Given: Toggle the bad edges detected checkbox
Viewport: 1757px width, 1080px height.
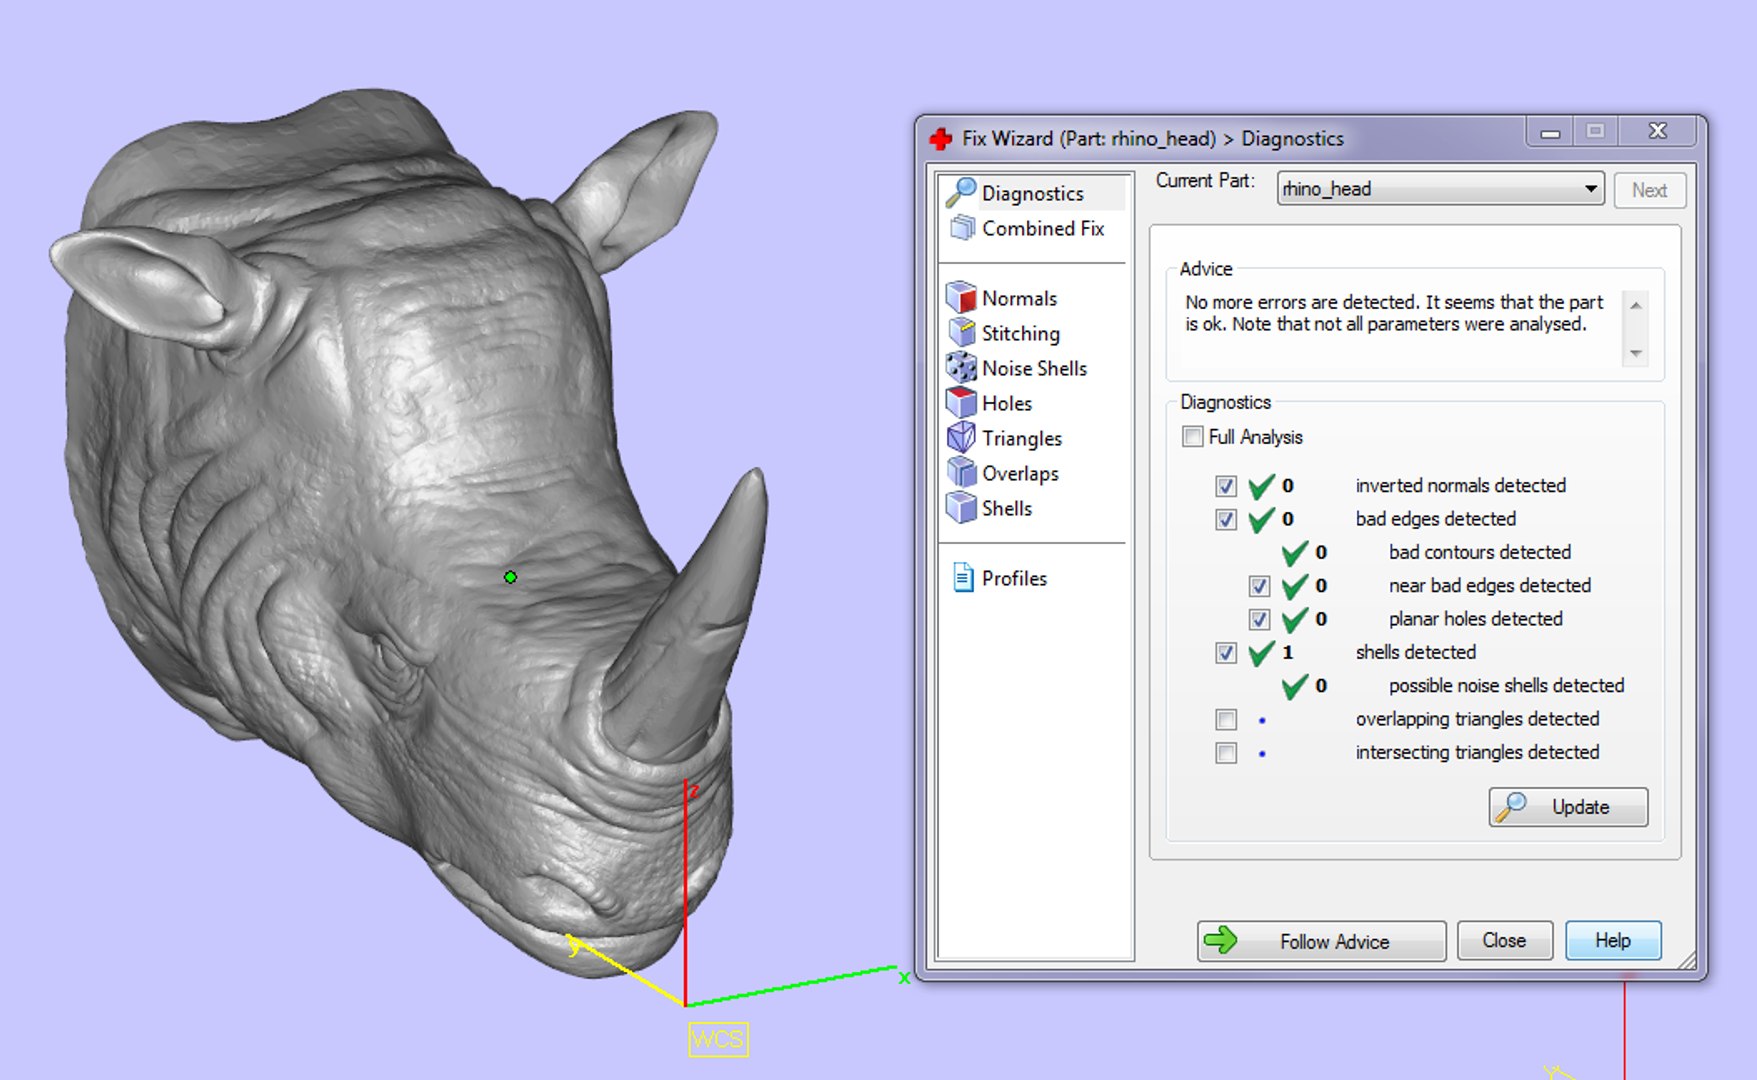Looking at the screenshot, I should [1226, 520].
